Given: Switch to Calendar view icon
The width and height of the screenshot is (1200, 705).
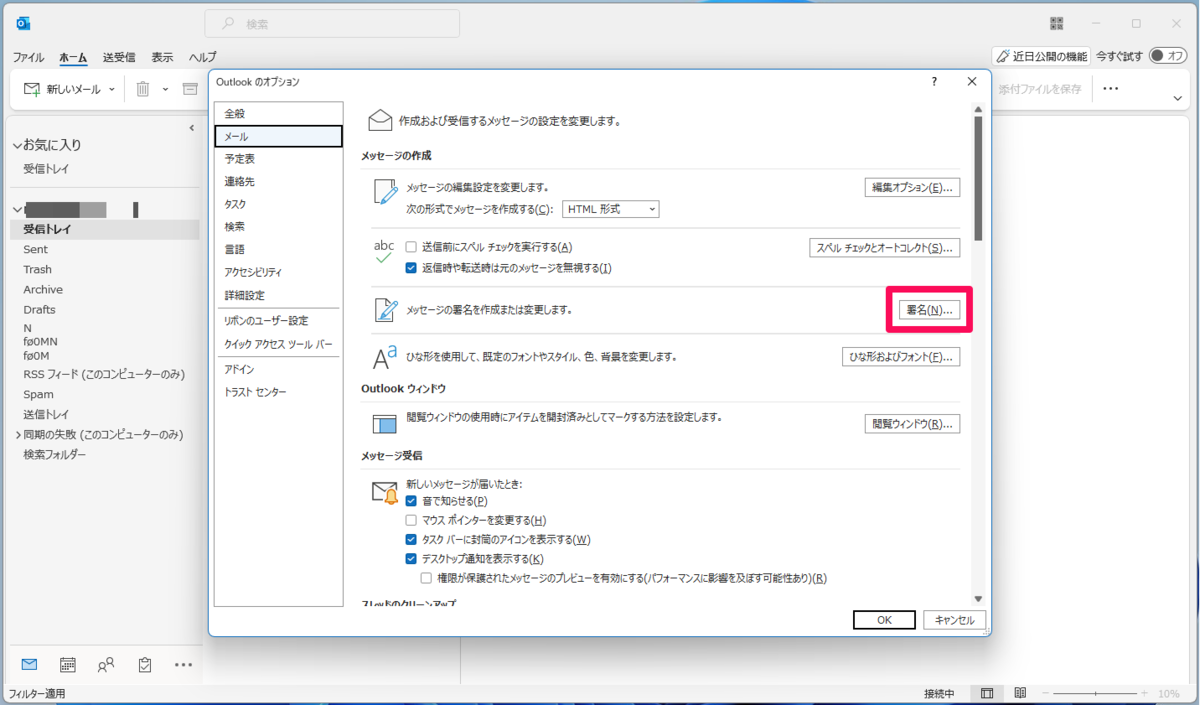Looking at the screenshot, I should click(68, 665).
